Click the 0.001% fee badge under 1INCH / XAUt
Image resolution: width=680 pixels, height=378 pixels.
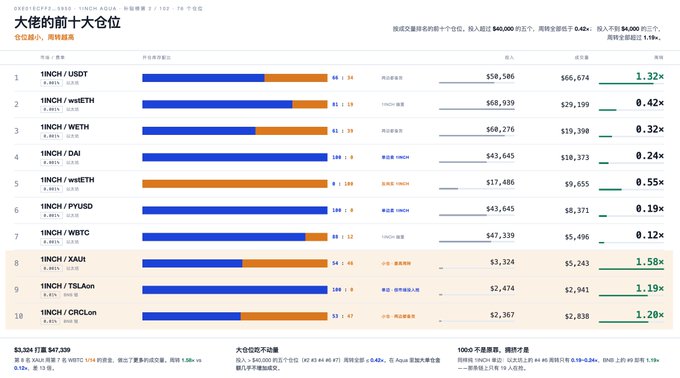point(52,268)
